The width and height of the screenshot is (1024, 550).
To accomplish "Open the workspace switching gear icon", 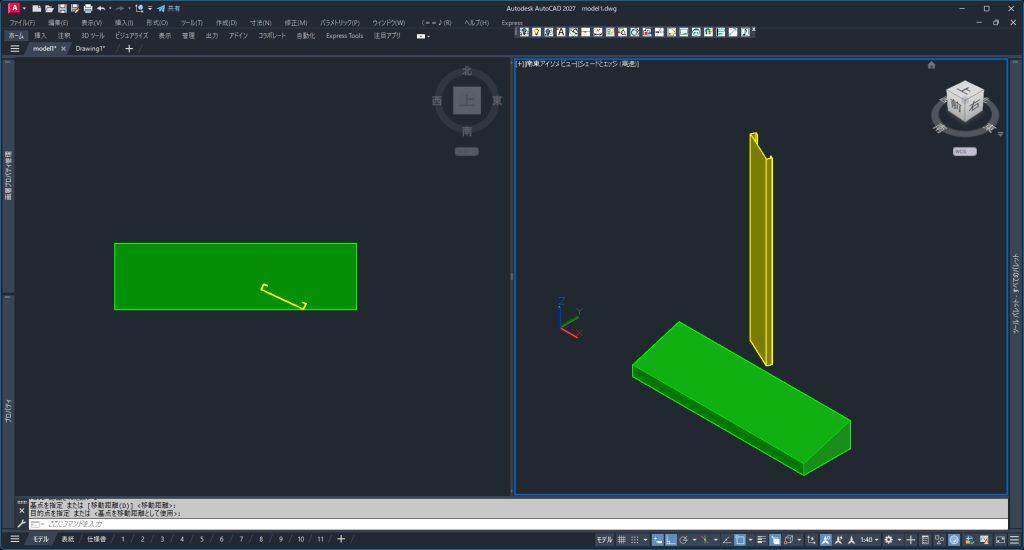I will [888, 540].
